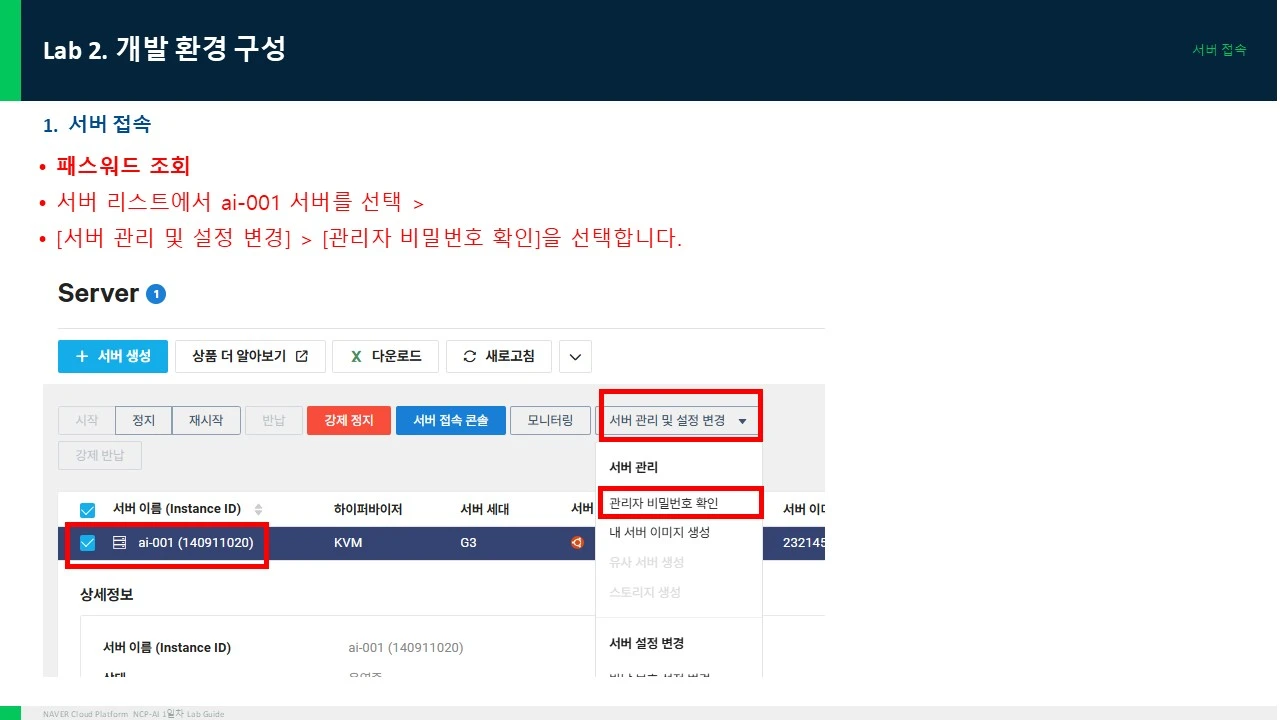Image resolution: width=1280 pixels, height=720 pixels.
Task: Click the KVM cell in ai-001 row
Action: 348,543
